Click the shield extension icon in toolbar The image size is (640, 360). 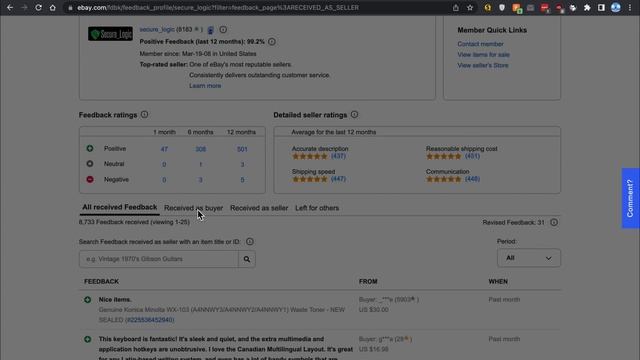click(x=502, y=7)
